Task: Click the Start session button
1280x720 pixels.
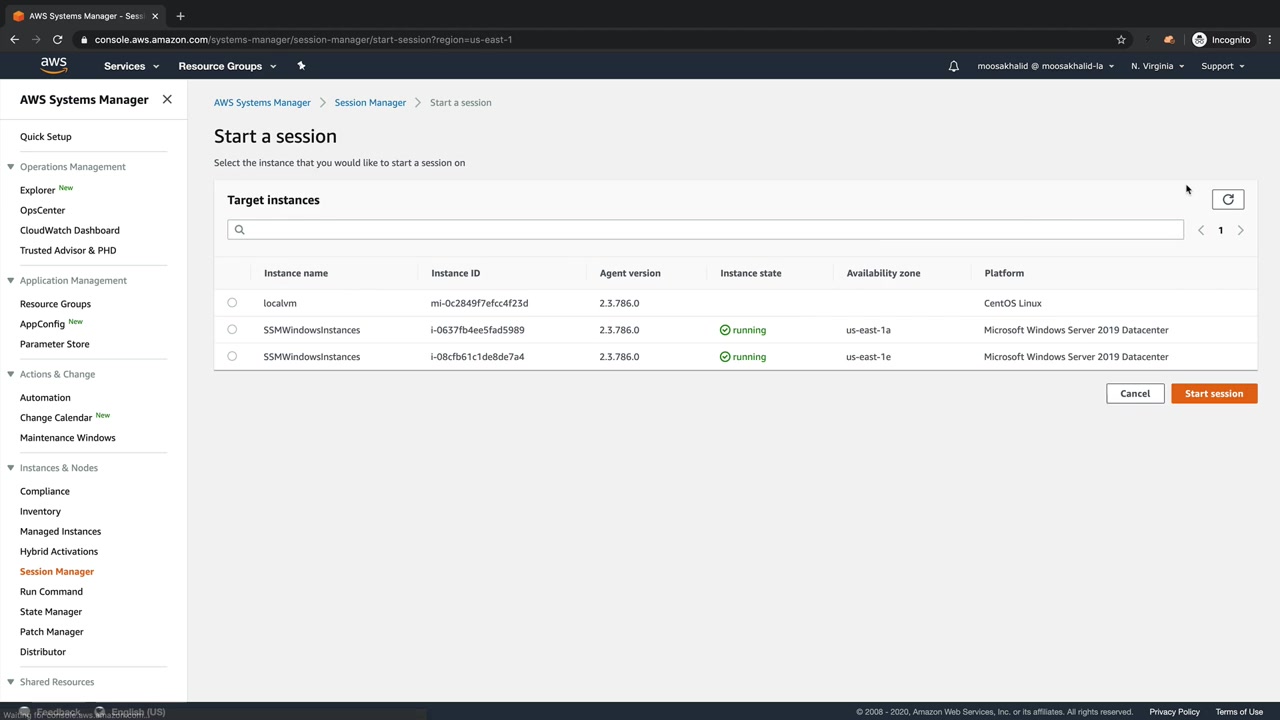Action: (1213, 394)
